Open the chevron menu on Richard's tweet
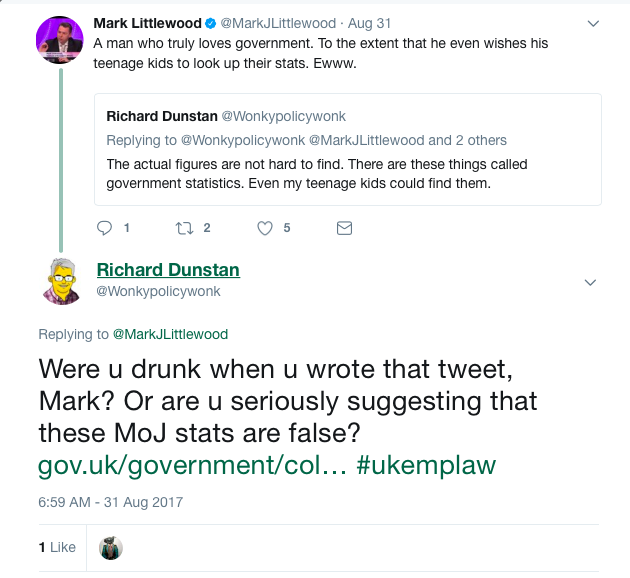This screenshot has width=630, height=578. tap(591, 283)
